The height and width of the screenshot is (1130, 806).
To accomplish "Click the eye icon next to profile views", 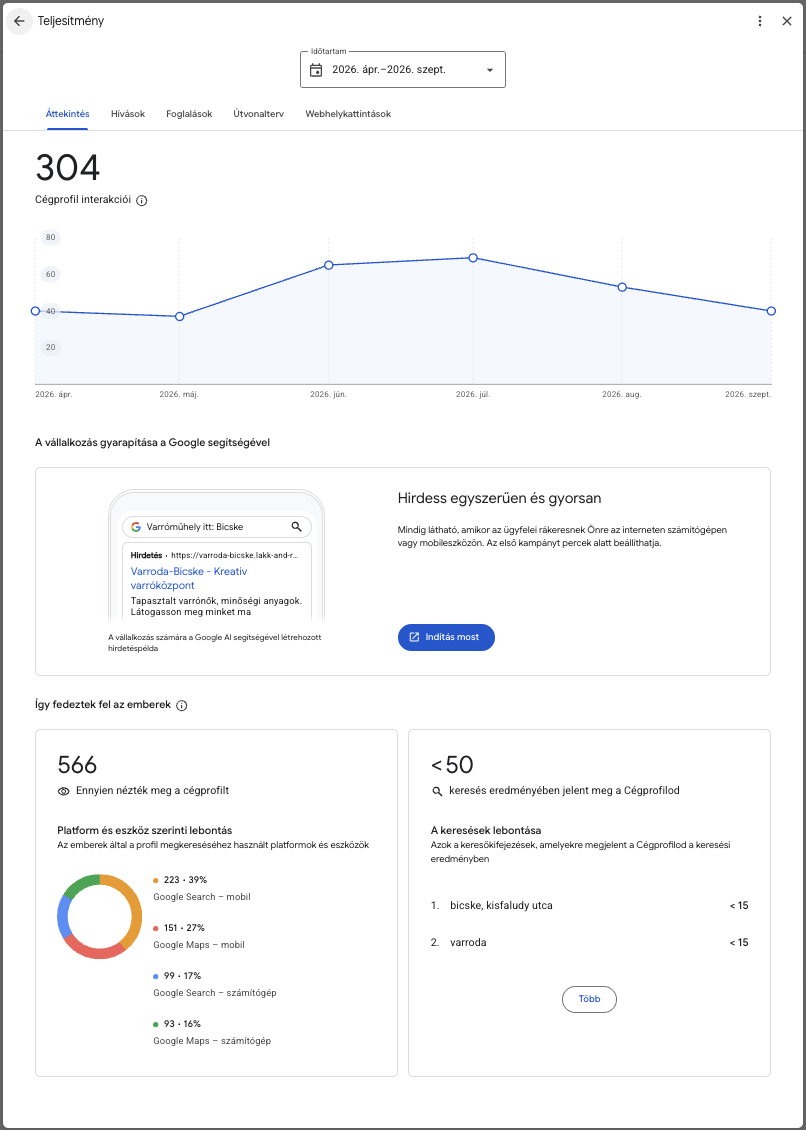I will click(x=63, y=791).
